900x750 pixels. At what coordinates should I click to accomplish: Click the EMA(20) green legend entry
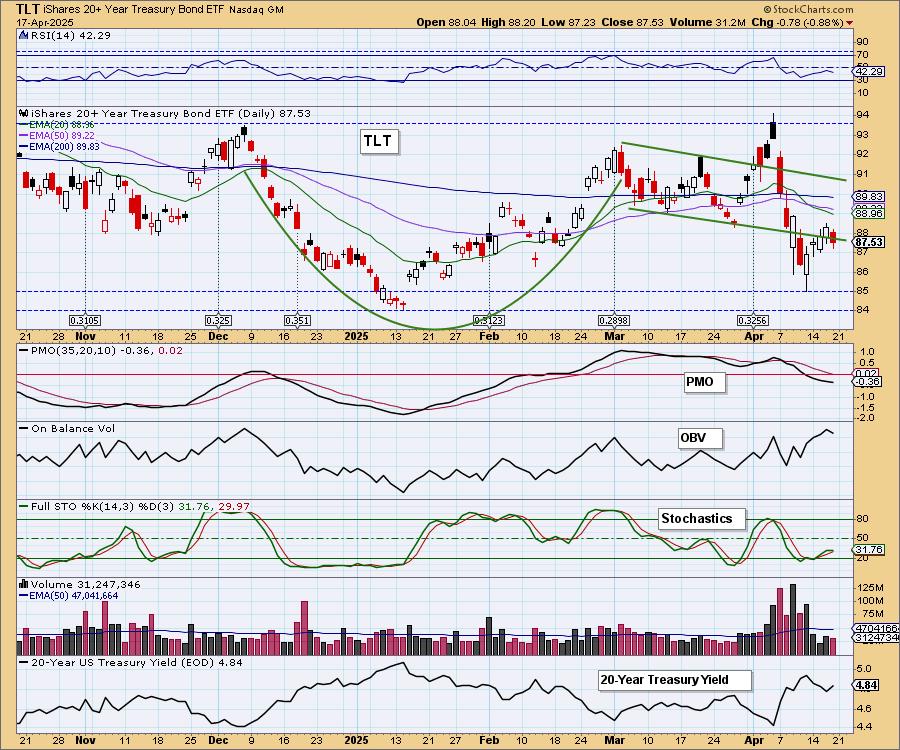tap(56, 125)
